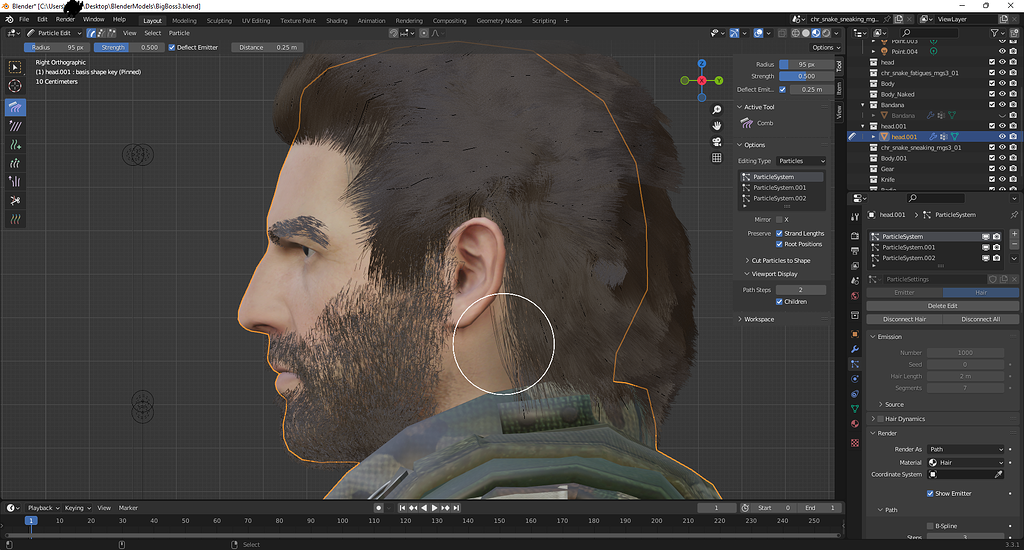Open the Particle properties tab
This screenshot has height=550, width=1024.
(x=855, y=364)
